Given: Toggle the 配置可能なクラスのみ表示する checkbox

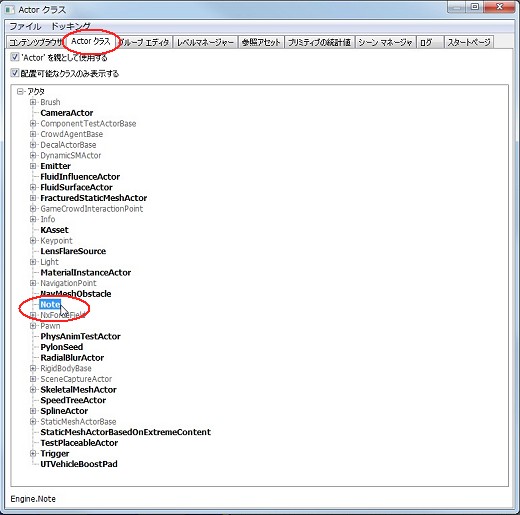Looking at the screenshot, I should pos(15,73).
